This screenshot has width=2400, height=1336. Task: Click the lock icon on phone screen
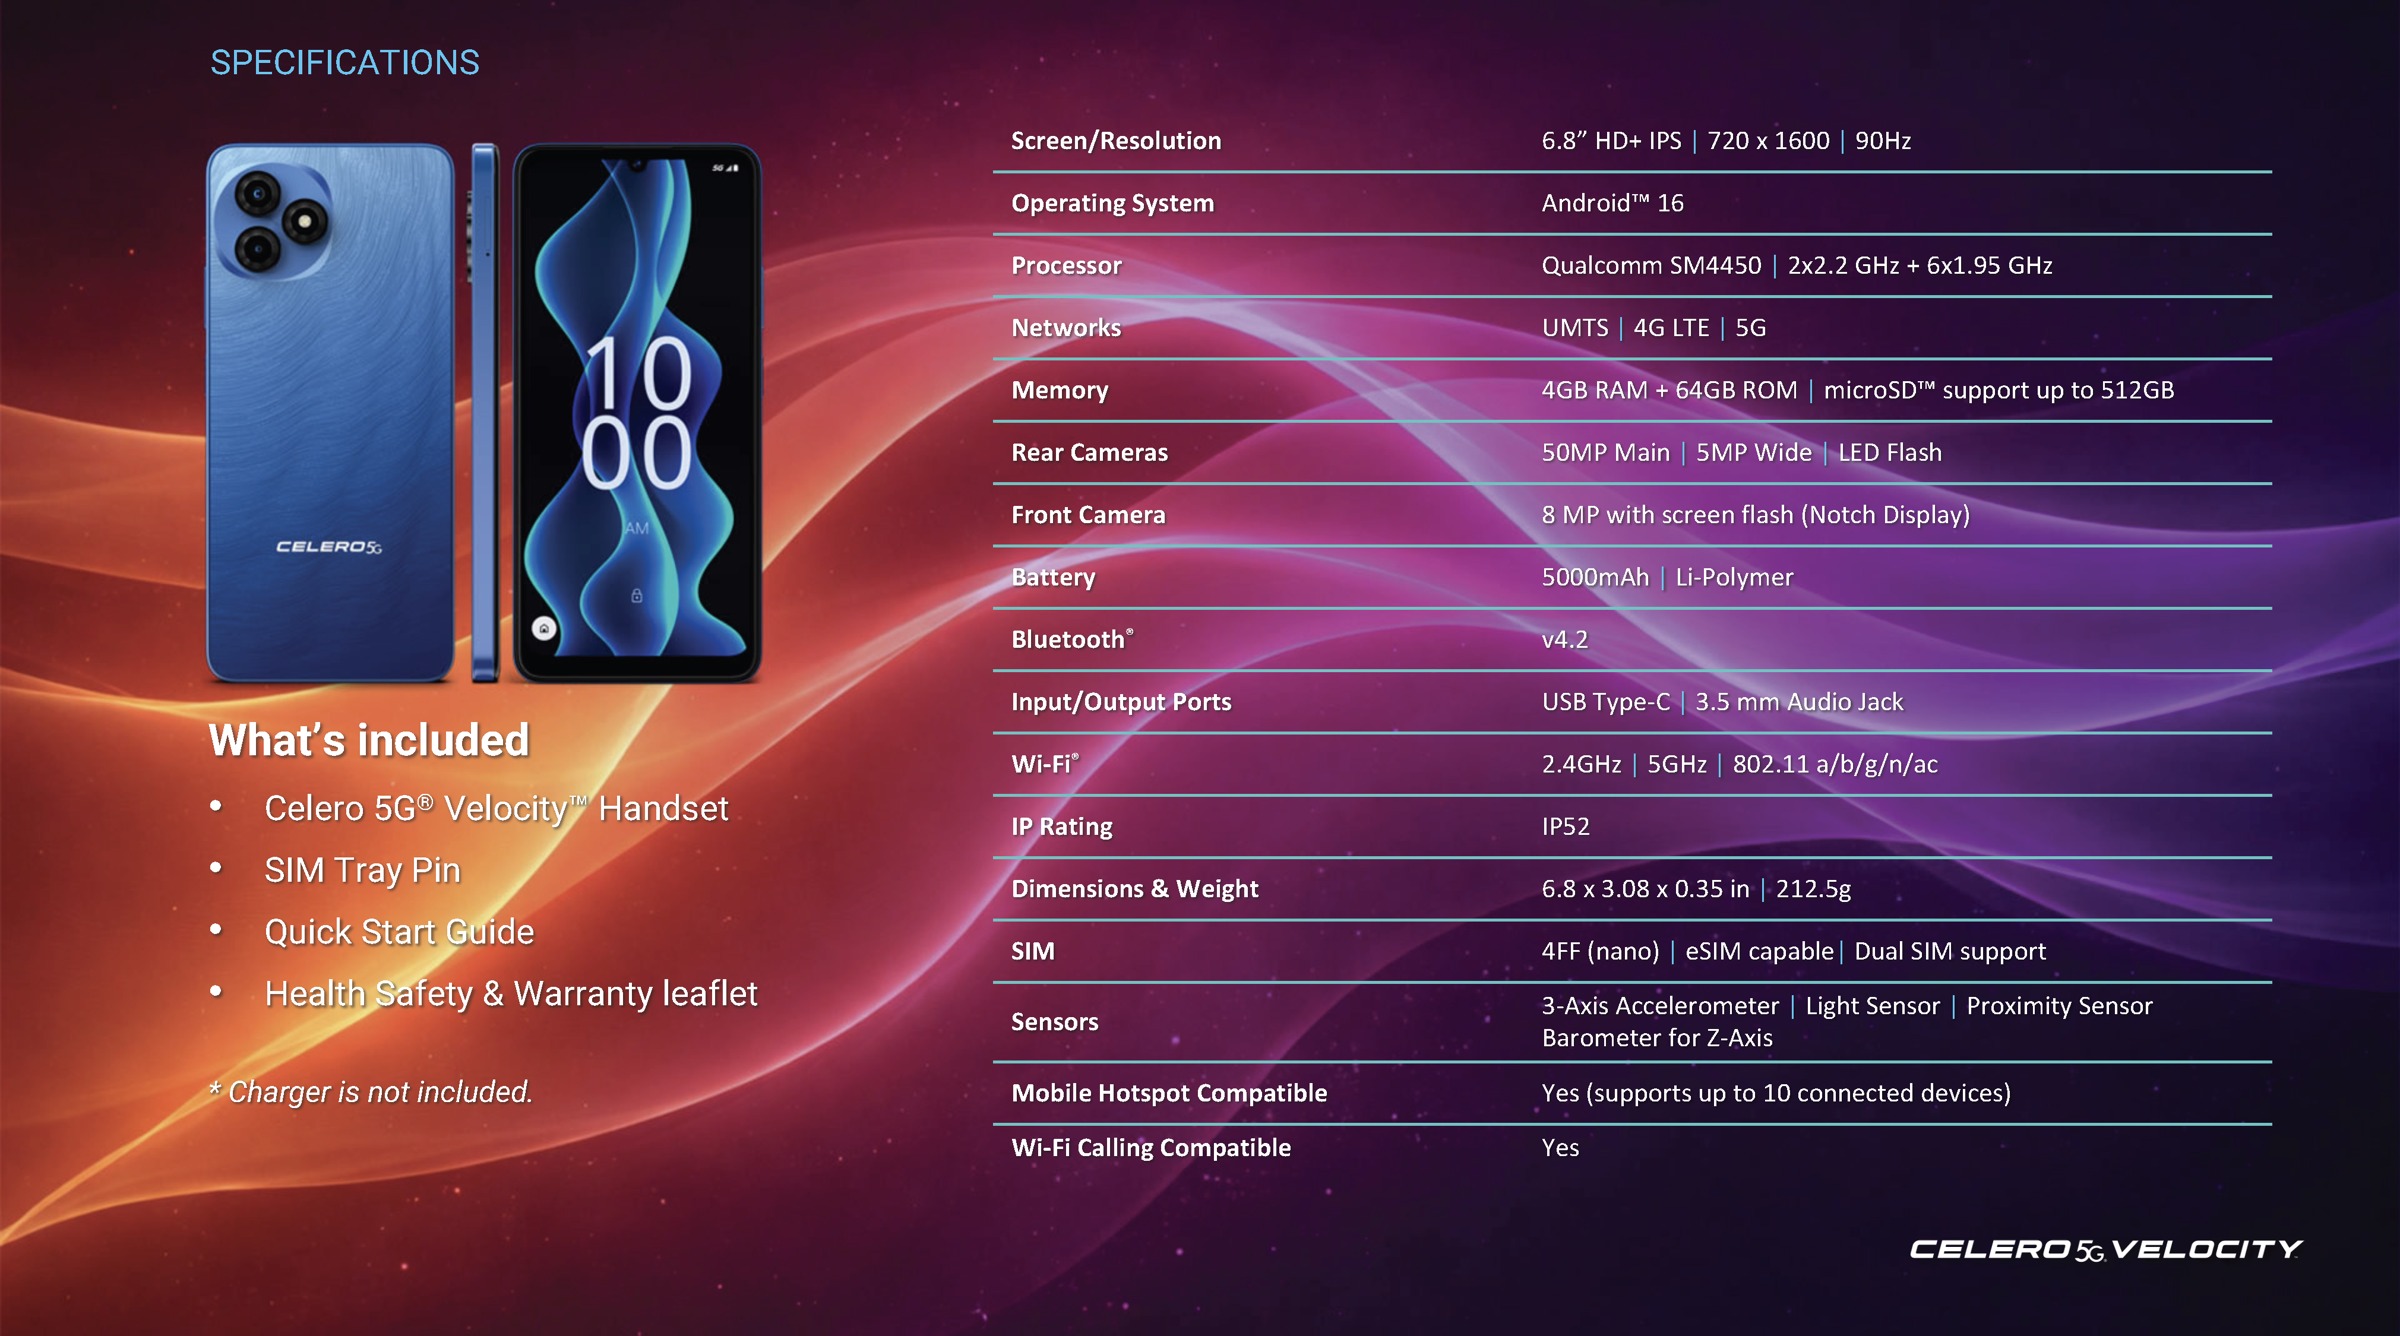637,596
